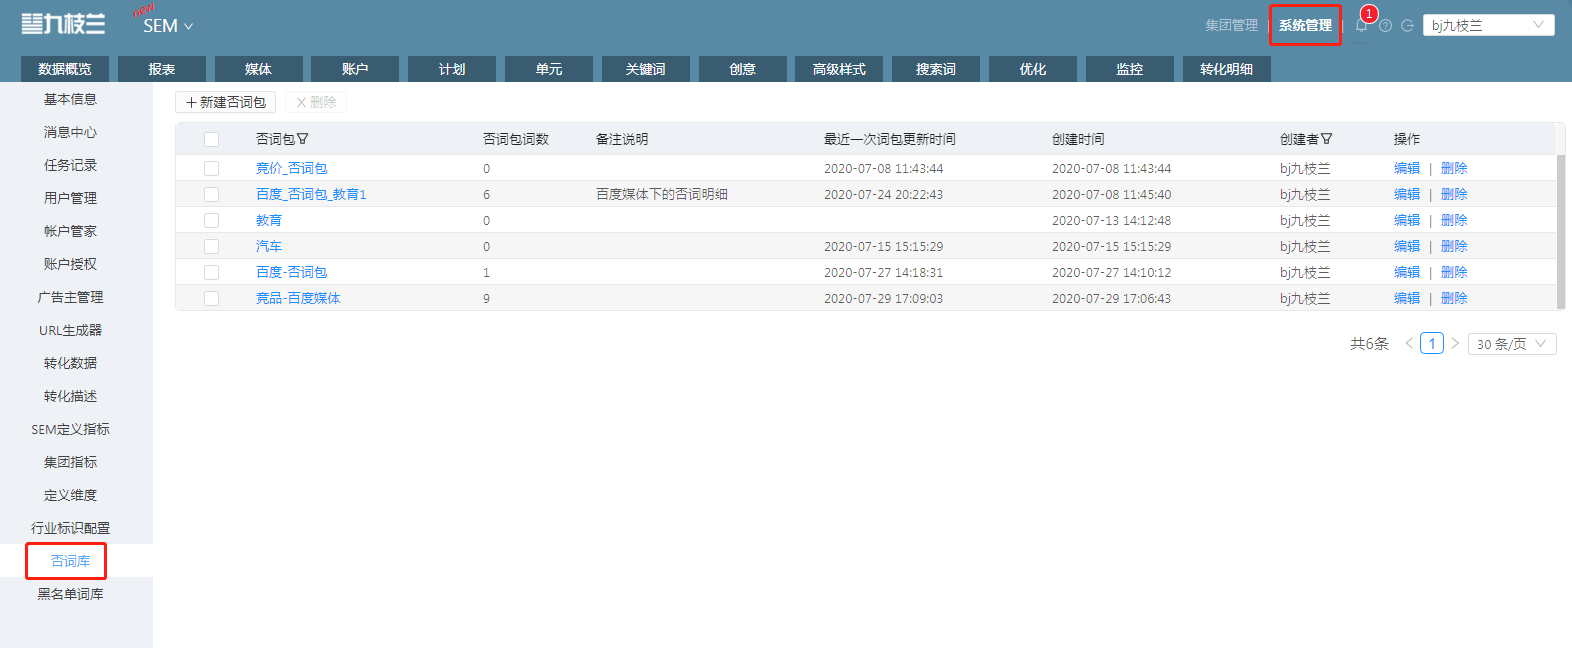Open the 汽车 negative word pack link

pos(269,246)
